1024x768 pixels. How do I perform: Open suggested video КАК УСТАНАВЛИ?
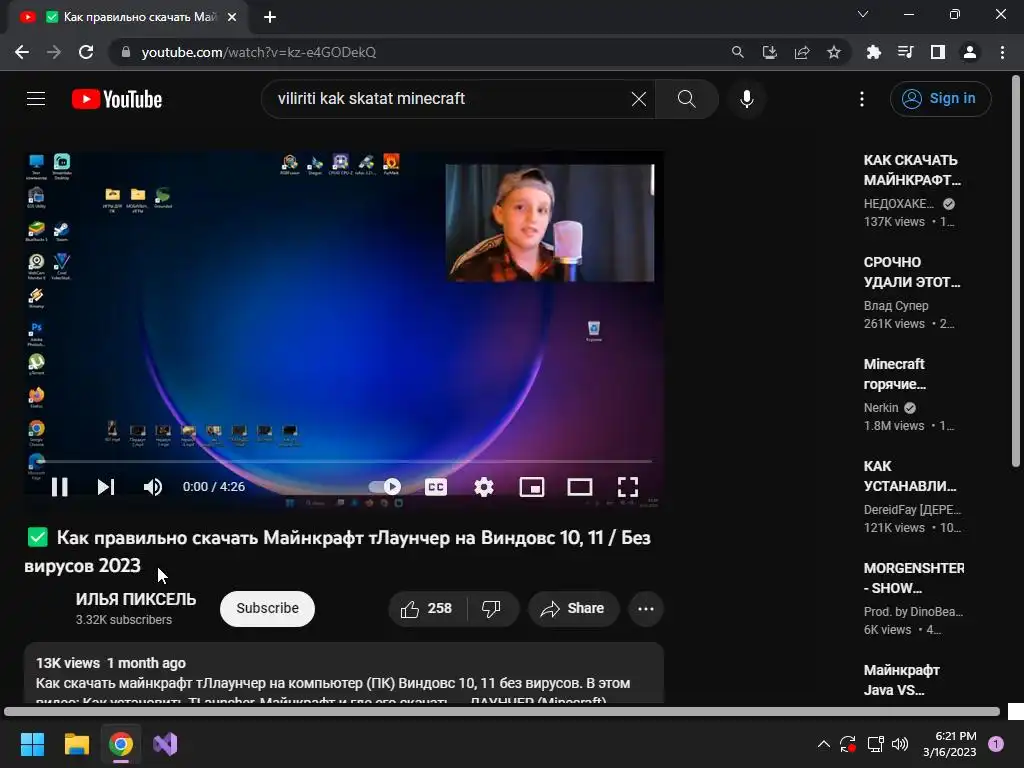pyautogui.click(x=910, y=475)
